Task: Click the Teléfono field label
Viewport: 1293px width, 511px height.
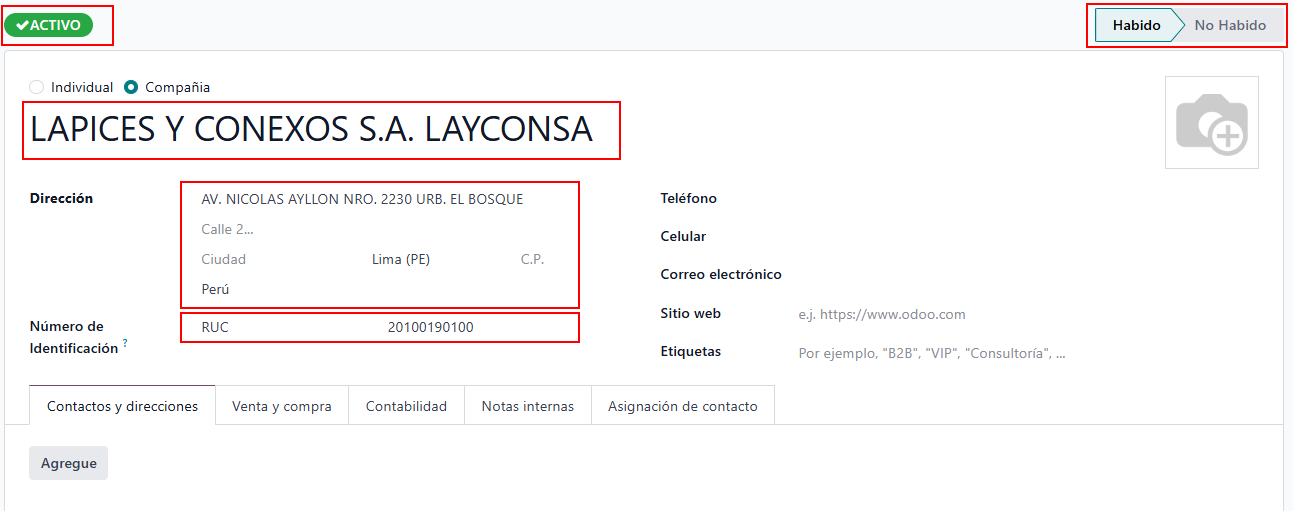Action: tap(689, 198)
